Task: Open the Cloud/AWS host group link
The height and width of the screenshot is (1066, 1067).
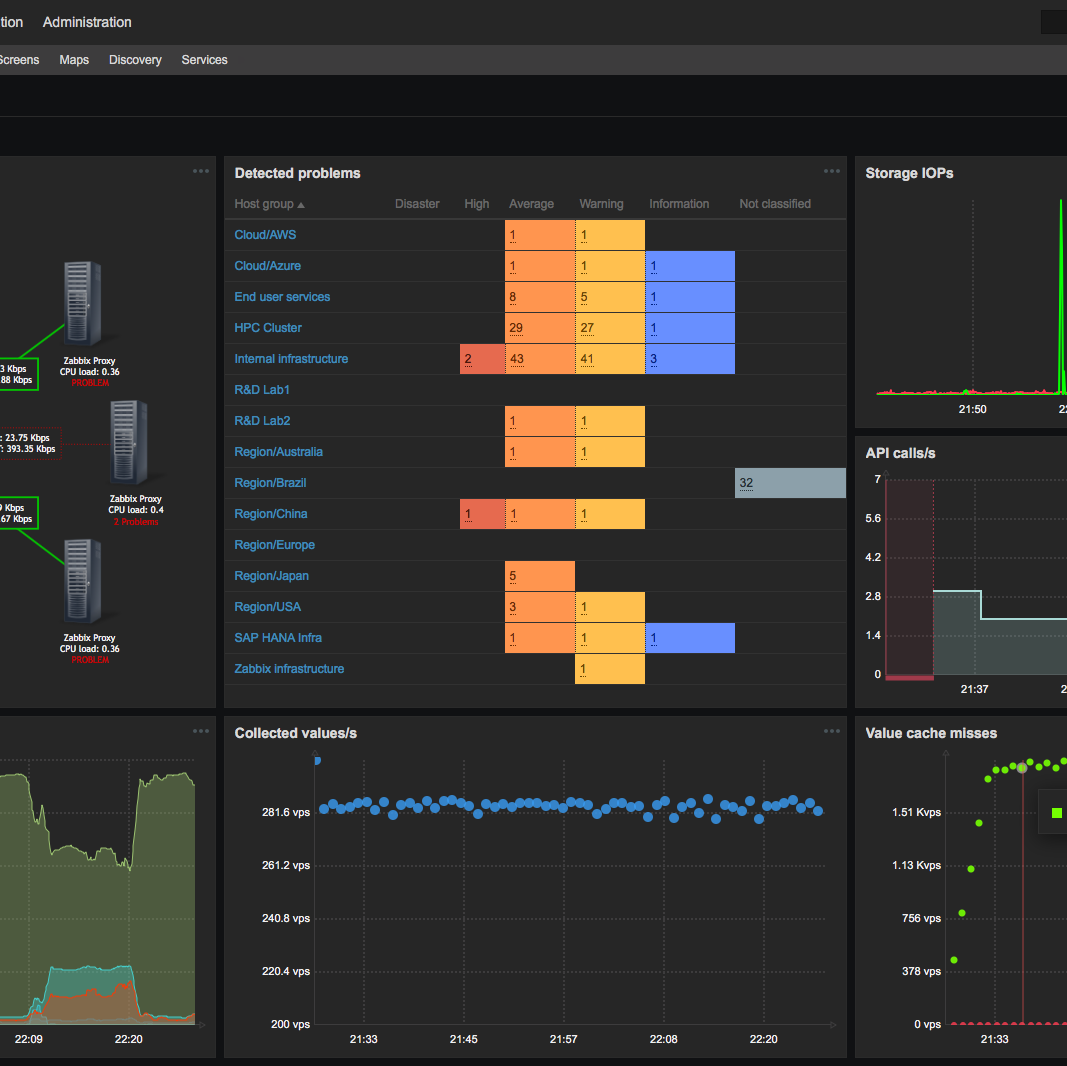Action: tap(265, 235)
